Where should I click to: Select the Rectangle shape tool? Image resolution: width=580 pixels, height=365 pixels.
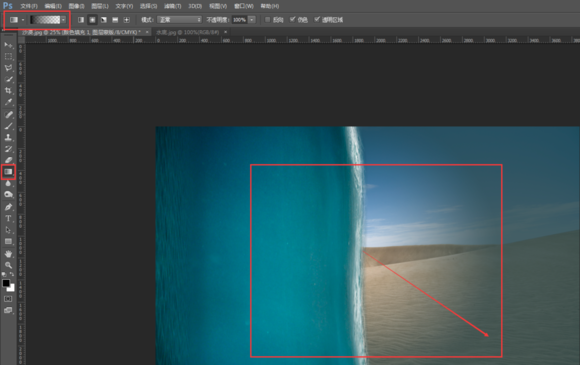tap(8, 241)
